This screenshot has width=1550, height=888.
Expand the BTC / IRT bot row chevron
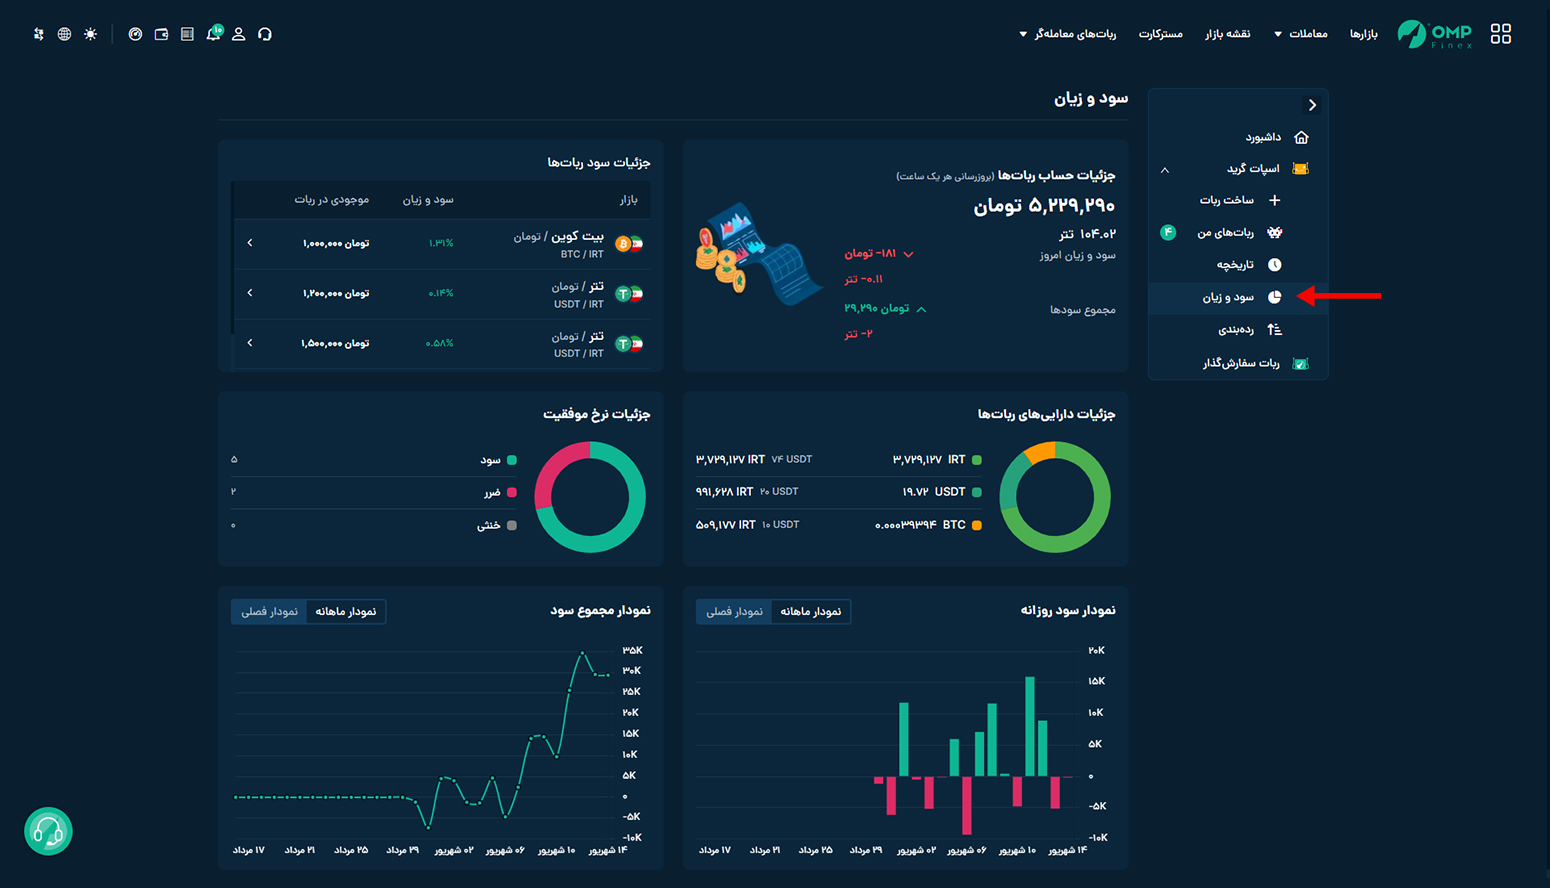pyautogui.click(x=250, y=243)
